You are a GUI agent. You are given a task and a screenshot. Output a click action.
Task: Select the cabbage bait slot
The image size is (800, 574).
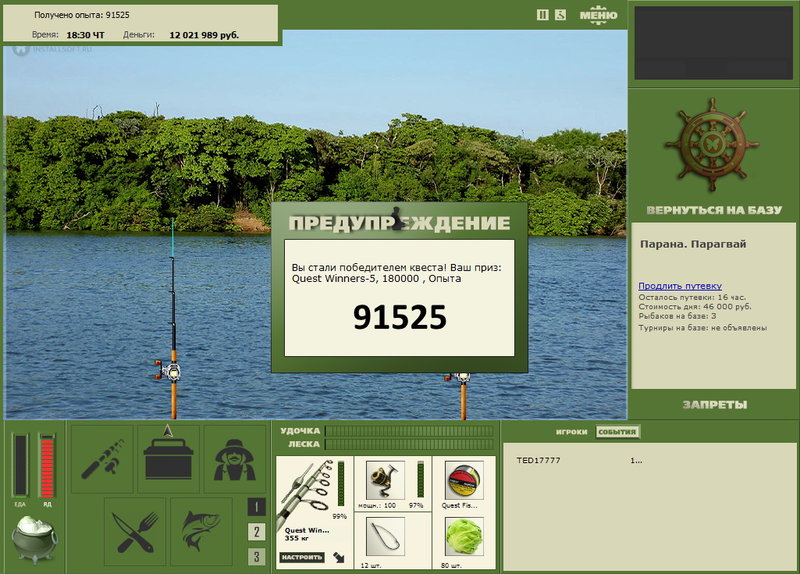click(464, 536)
